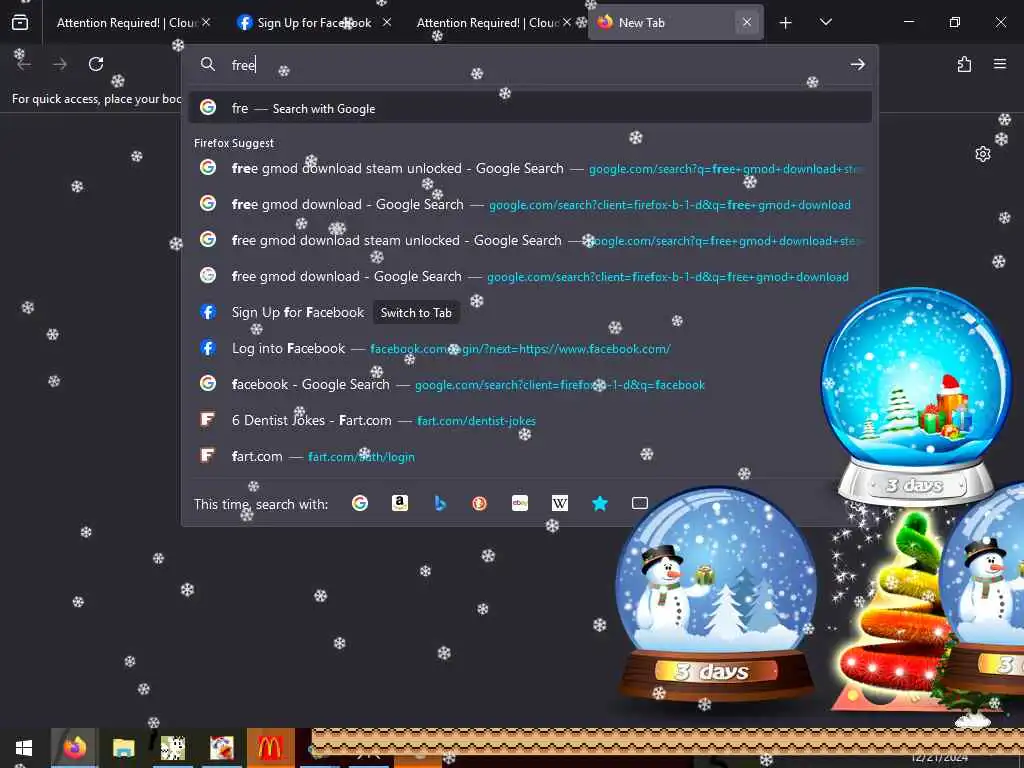The image size is (1024, 768).
Task: Open first 'free gmod download - Google Search' suggestion
Action: (x=530, y=204)
